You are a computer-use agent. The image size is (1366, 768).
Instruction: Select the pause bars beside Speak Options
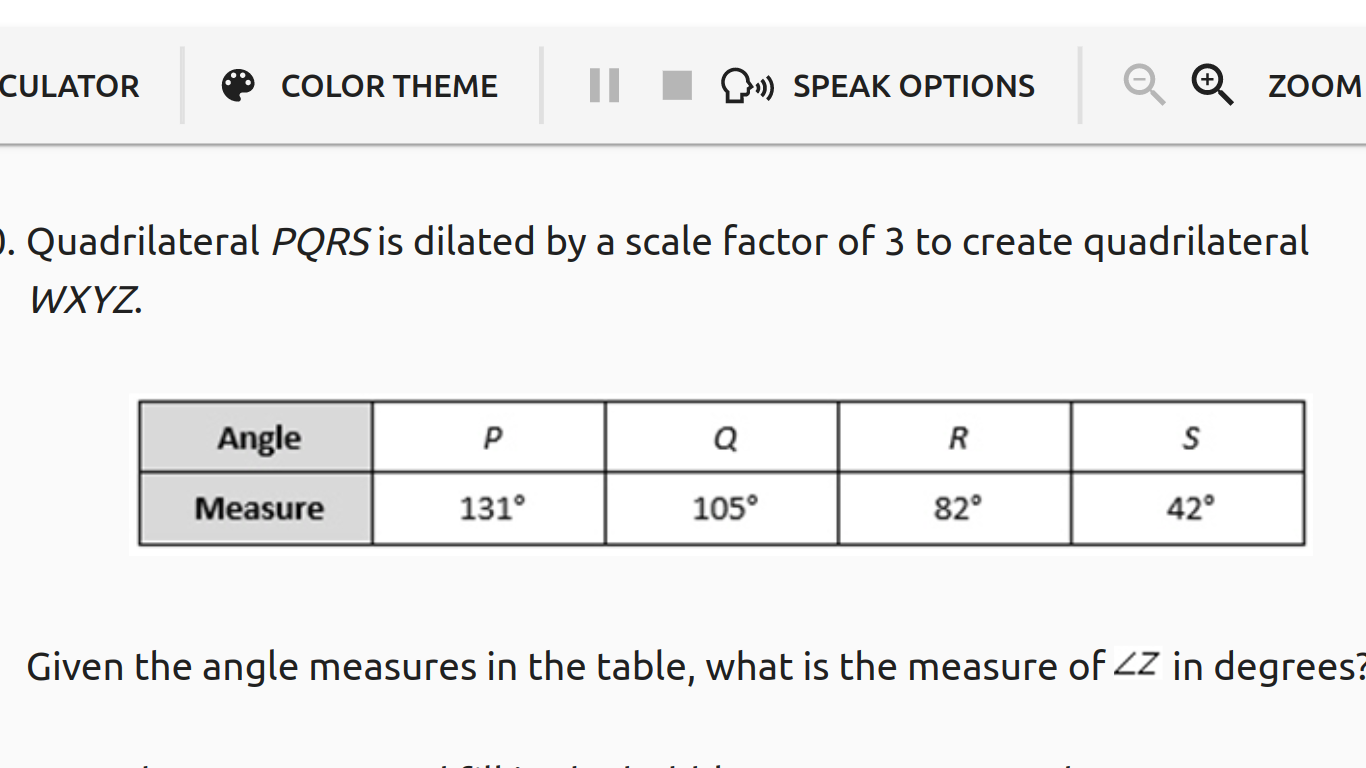point(604,85)
